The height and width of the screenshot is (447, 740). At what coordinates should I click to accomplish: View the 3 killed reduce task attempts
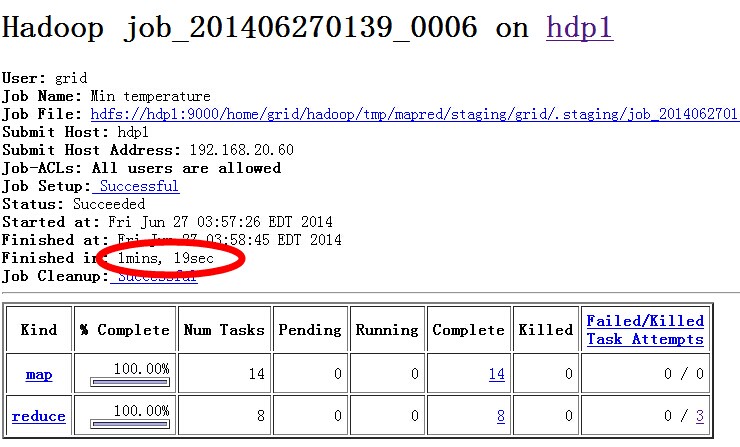point(700,416)
